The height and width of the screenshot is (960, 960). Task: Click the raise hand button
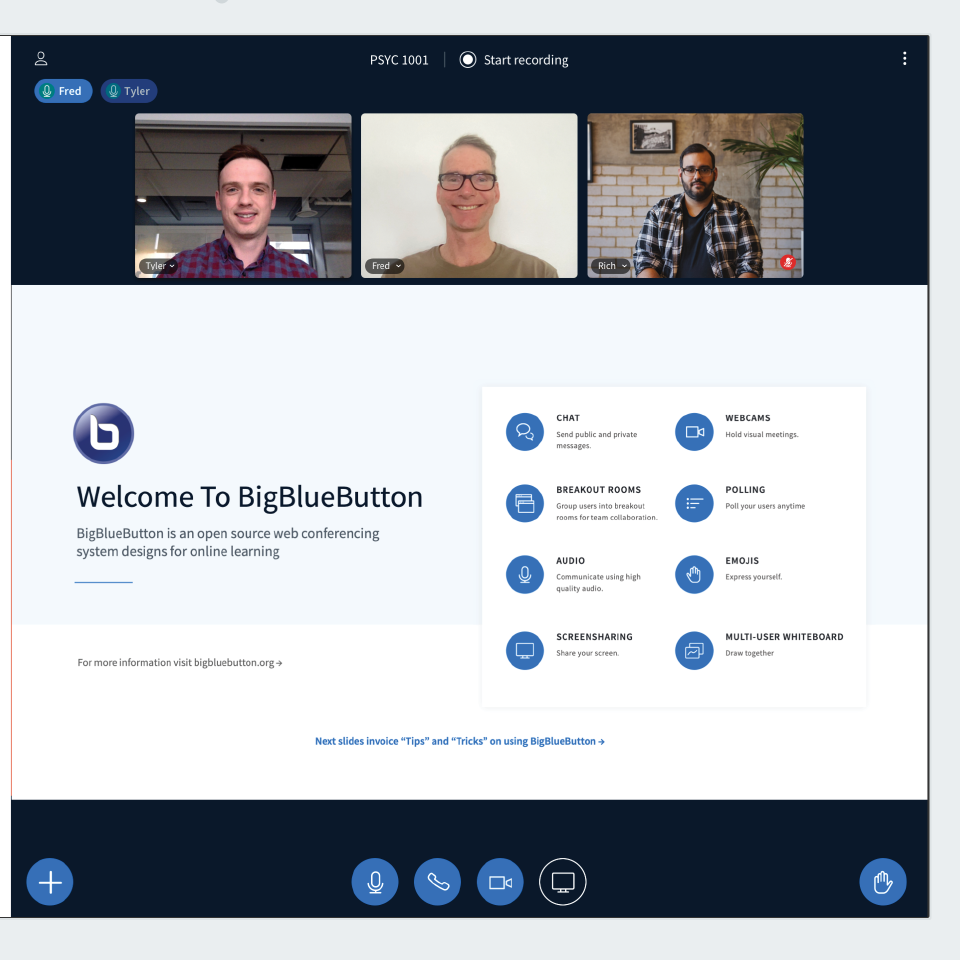[x=883, y=882]
